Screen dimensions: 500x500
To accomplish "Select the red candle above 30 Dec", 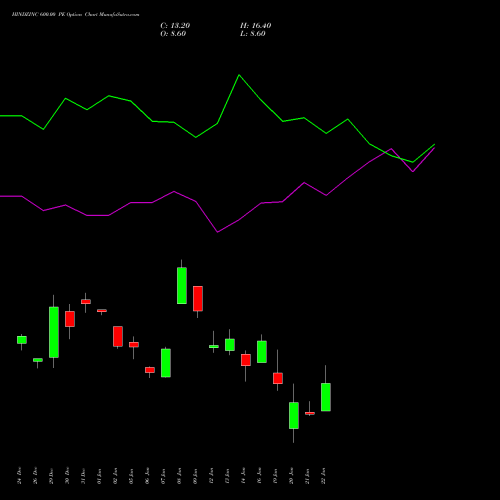I will pyautogui.click(x=70, y=319).
